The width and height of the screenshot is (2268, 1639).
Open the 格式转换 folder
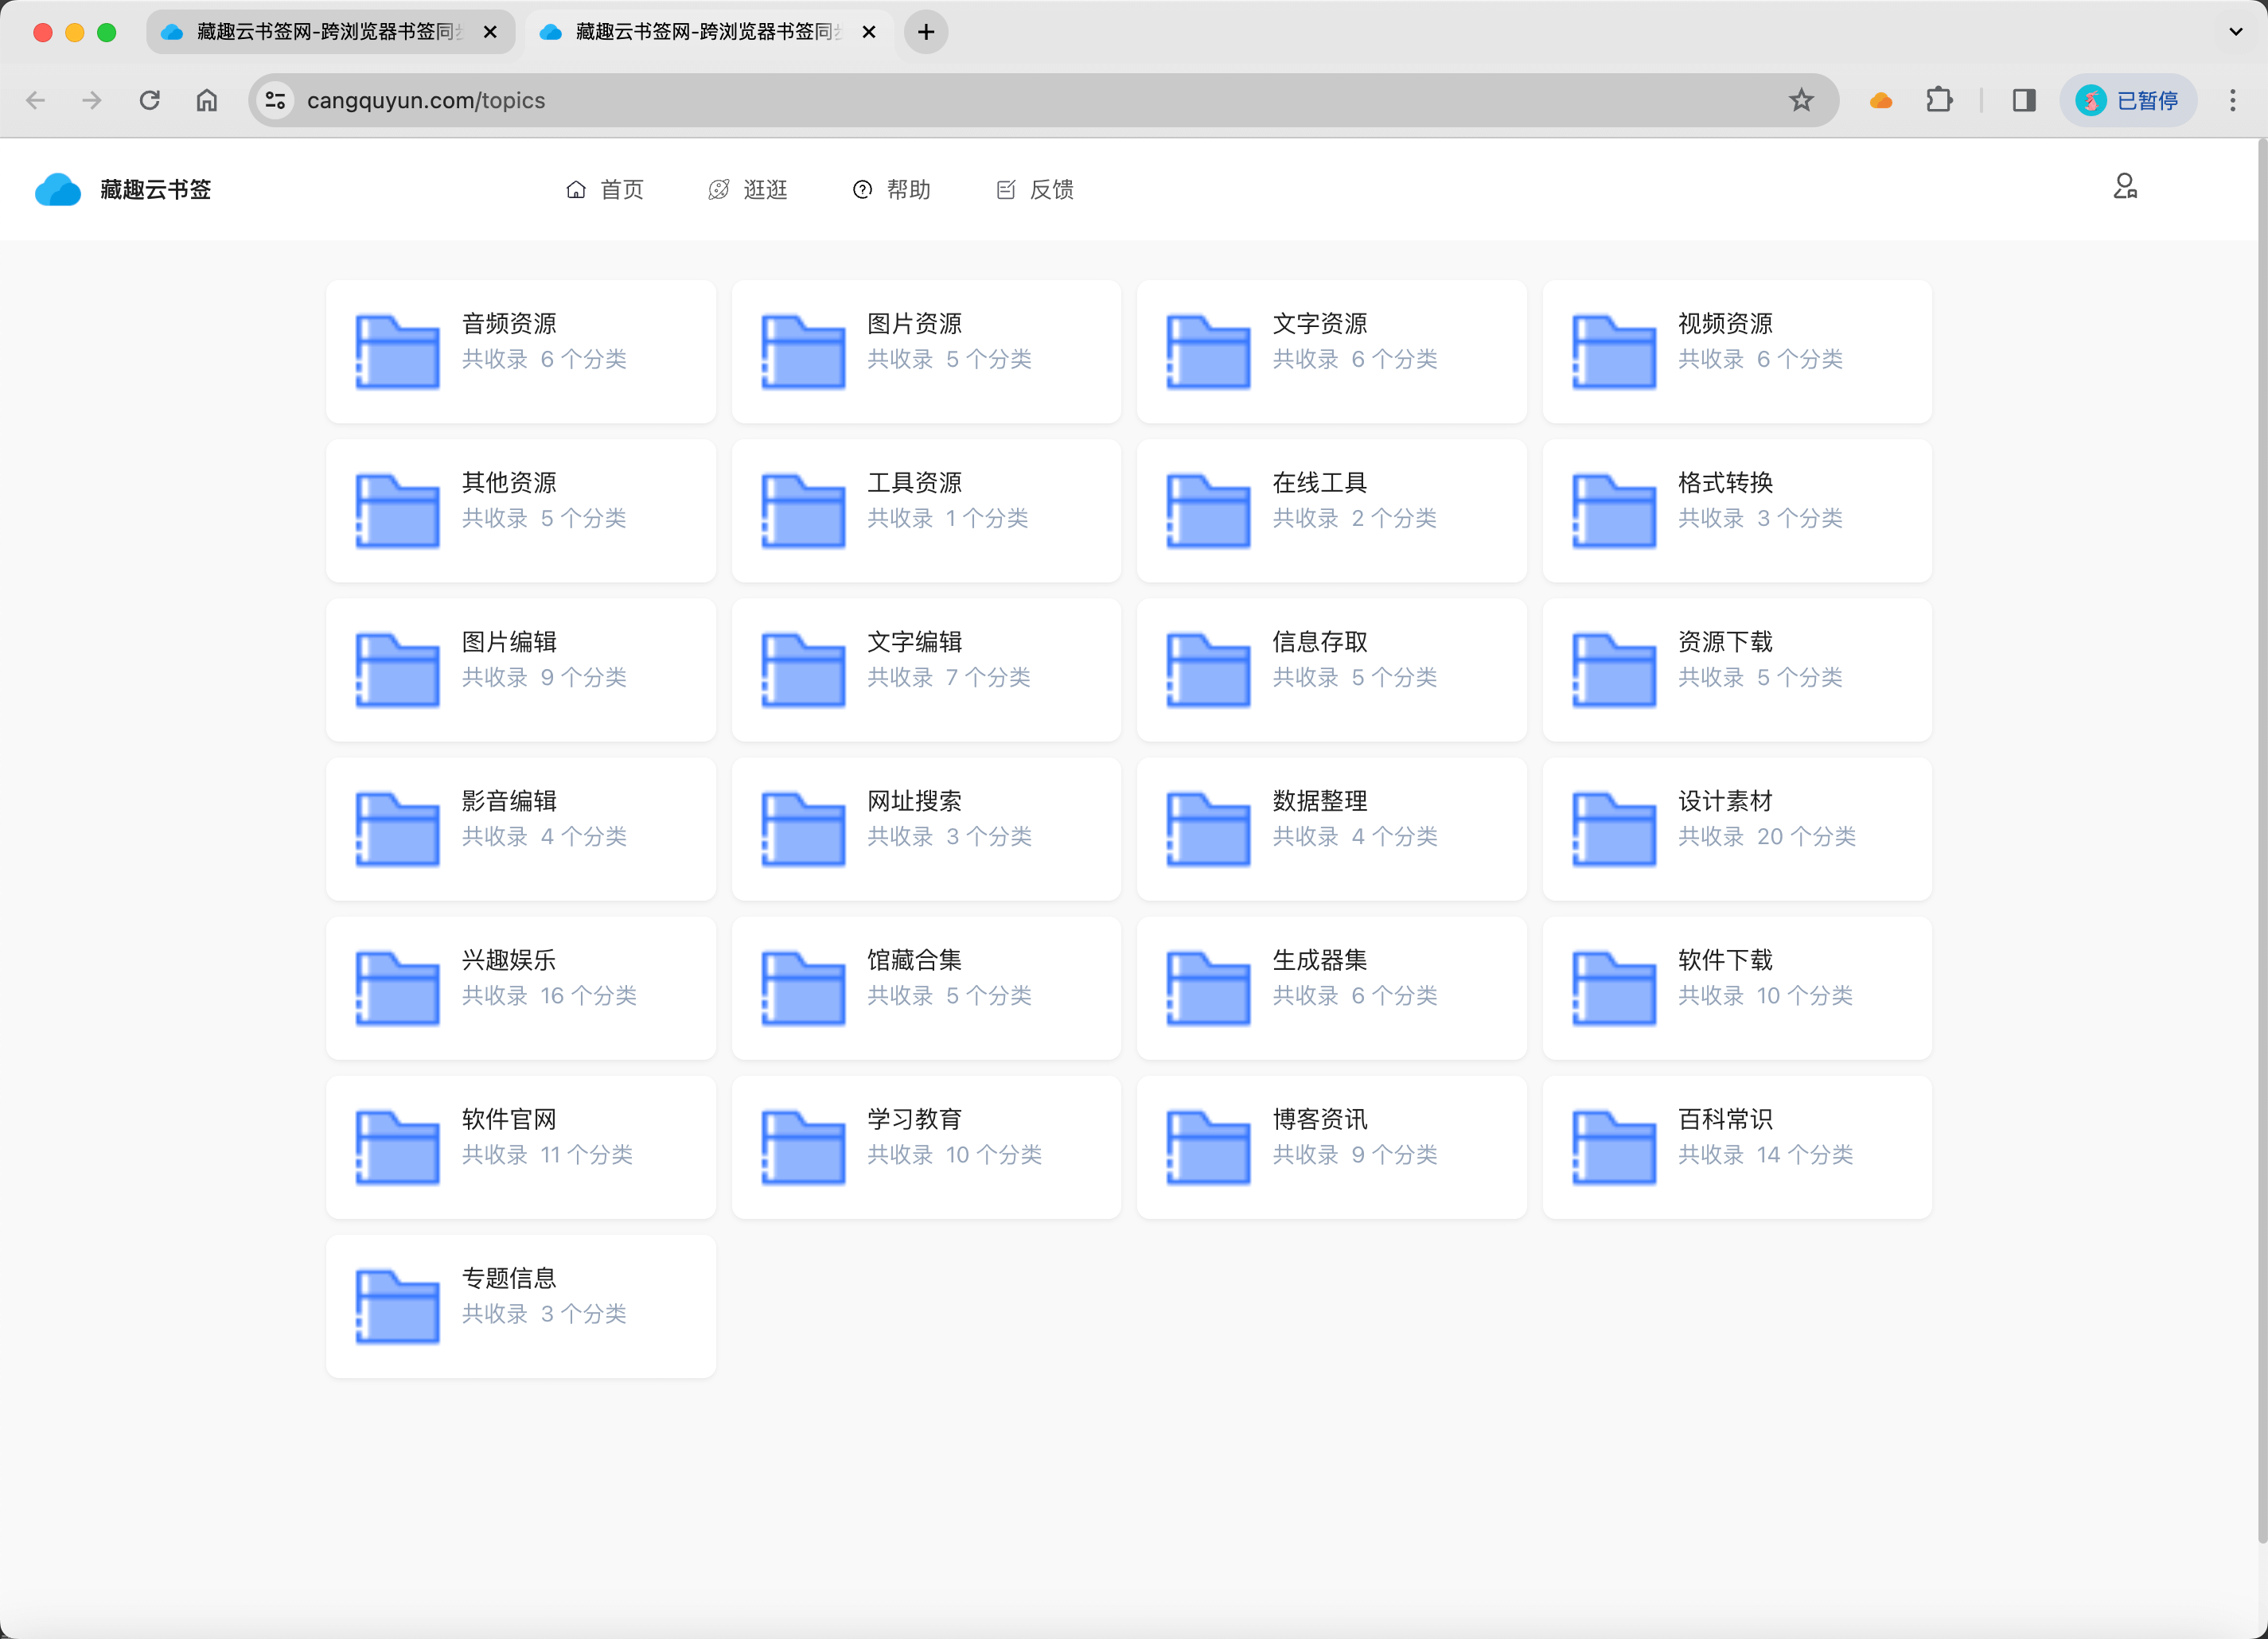(x=1737, y=510)
